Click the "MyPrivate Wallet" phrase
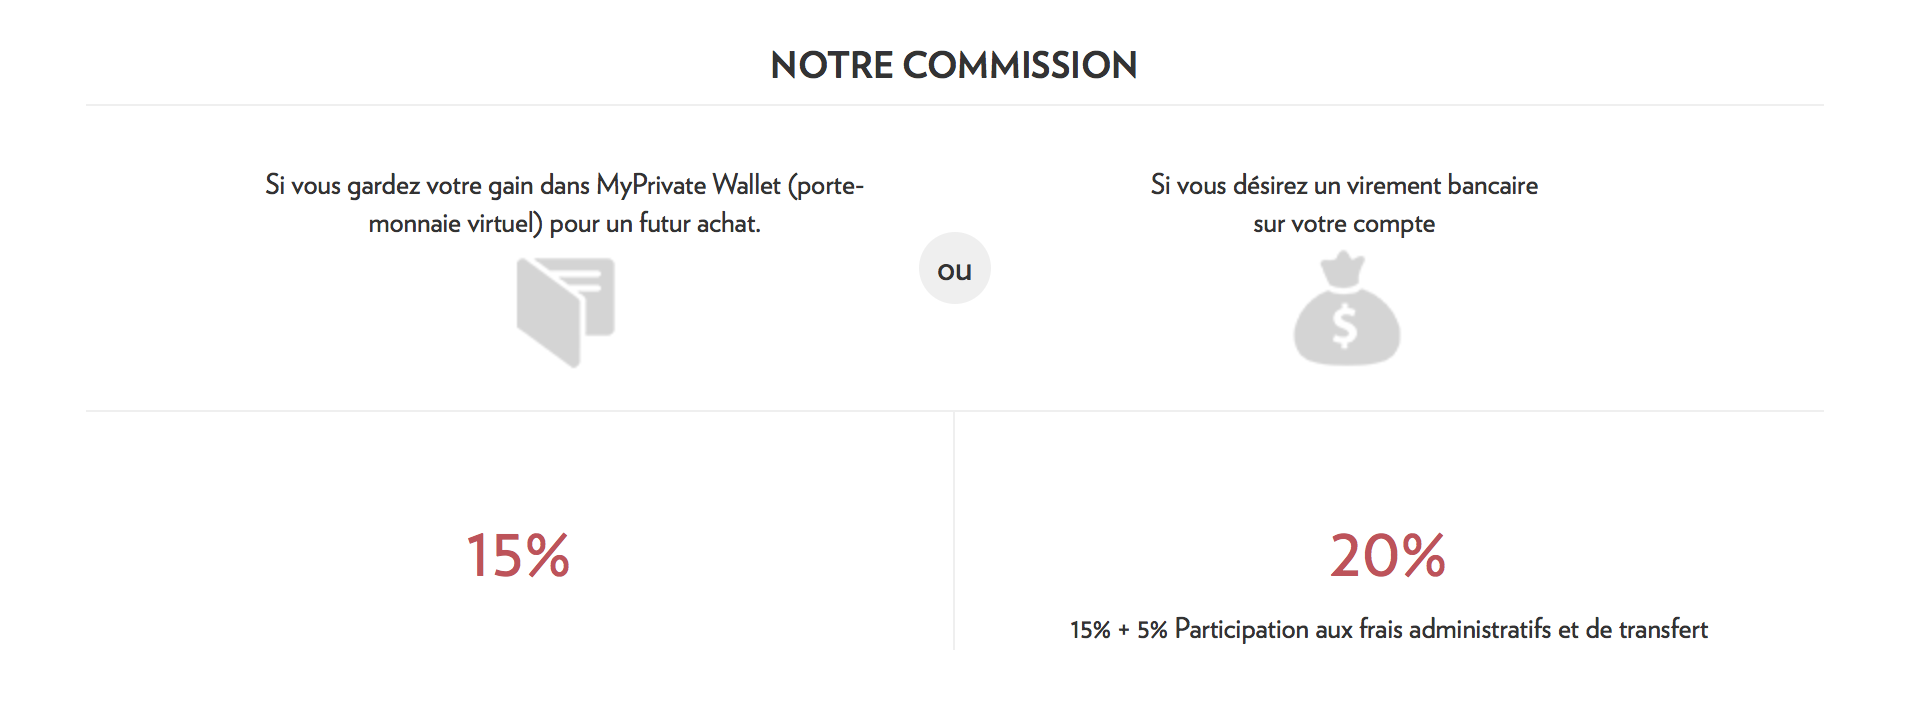This screenshot has height=702, width=1908. click(688, 186)
